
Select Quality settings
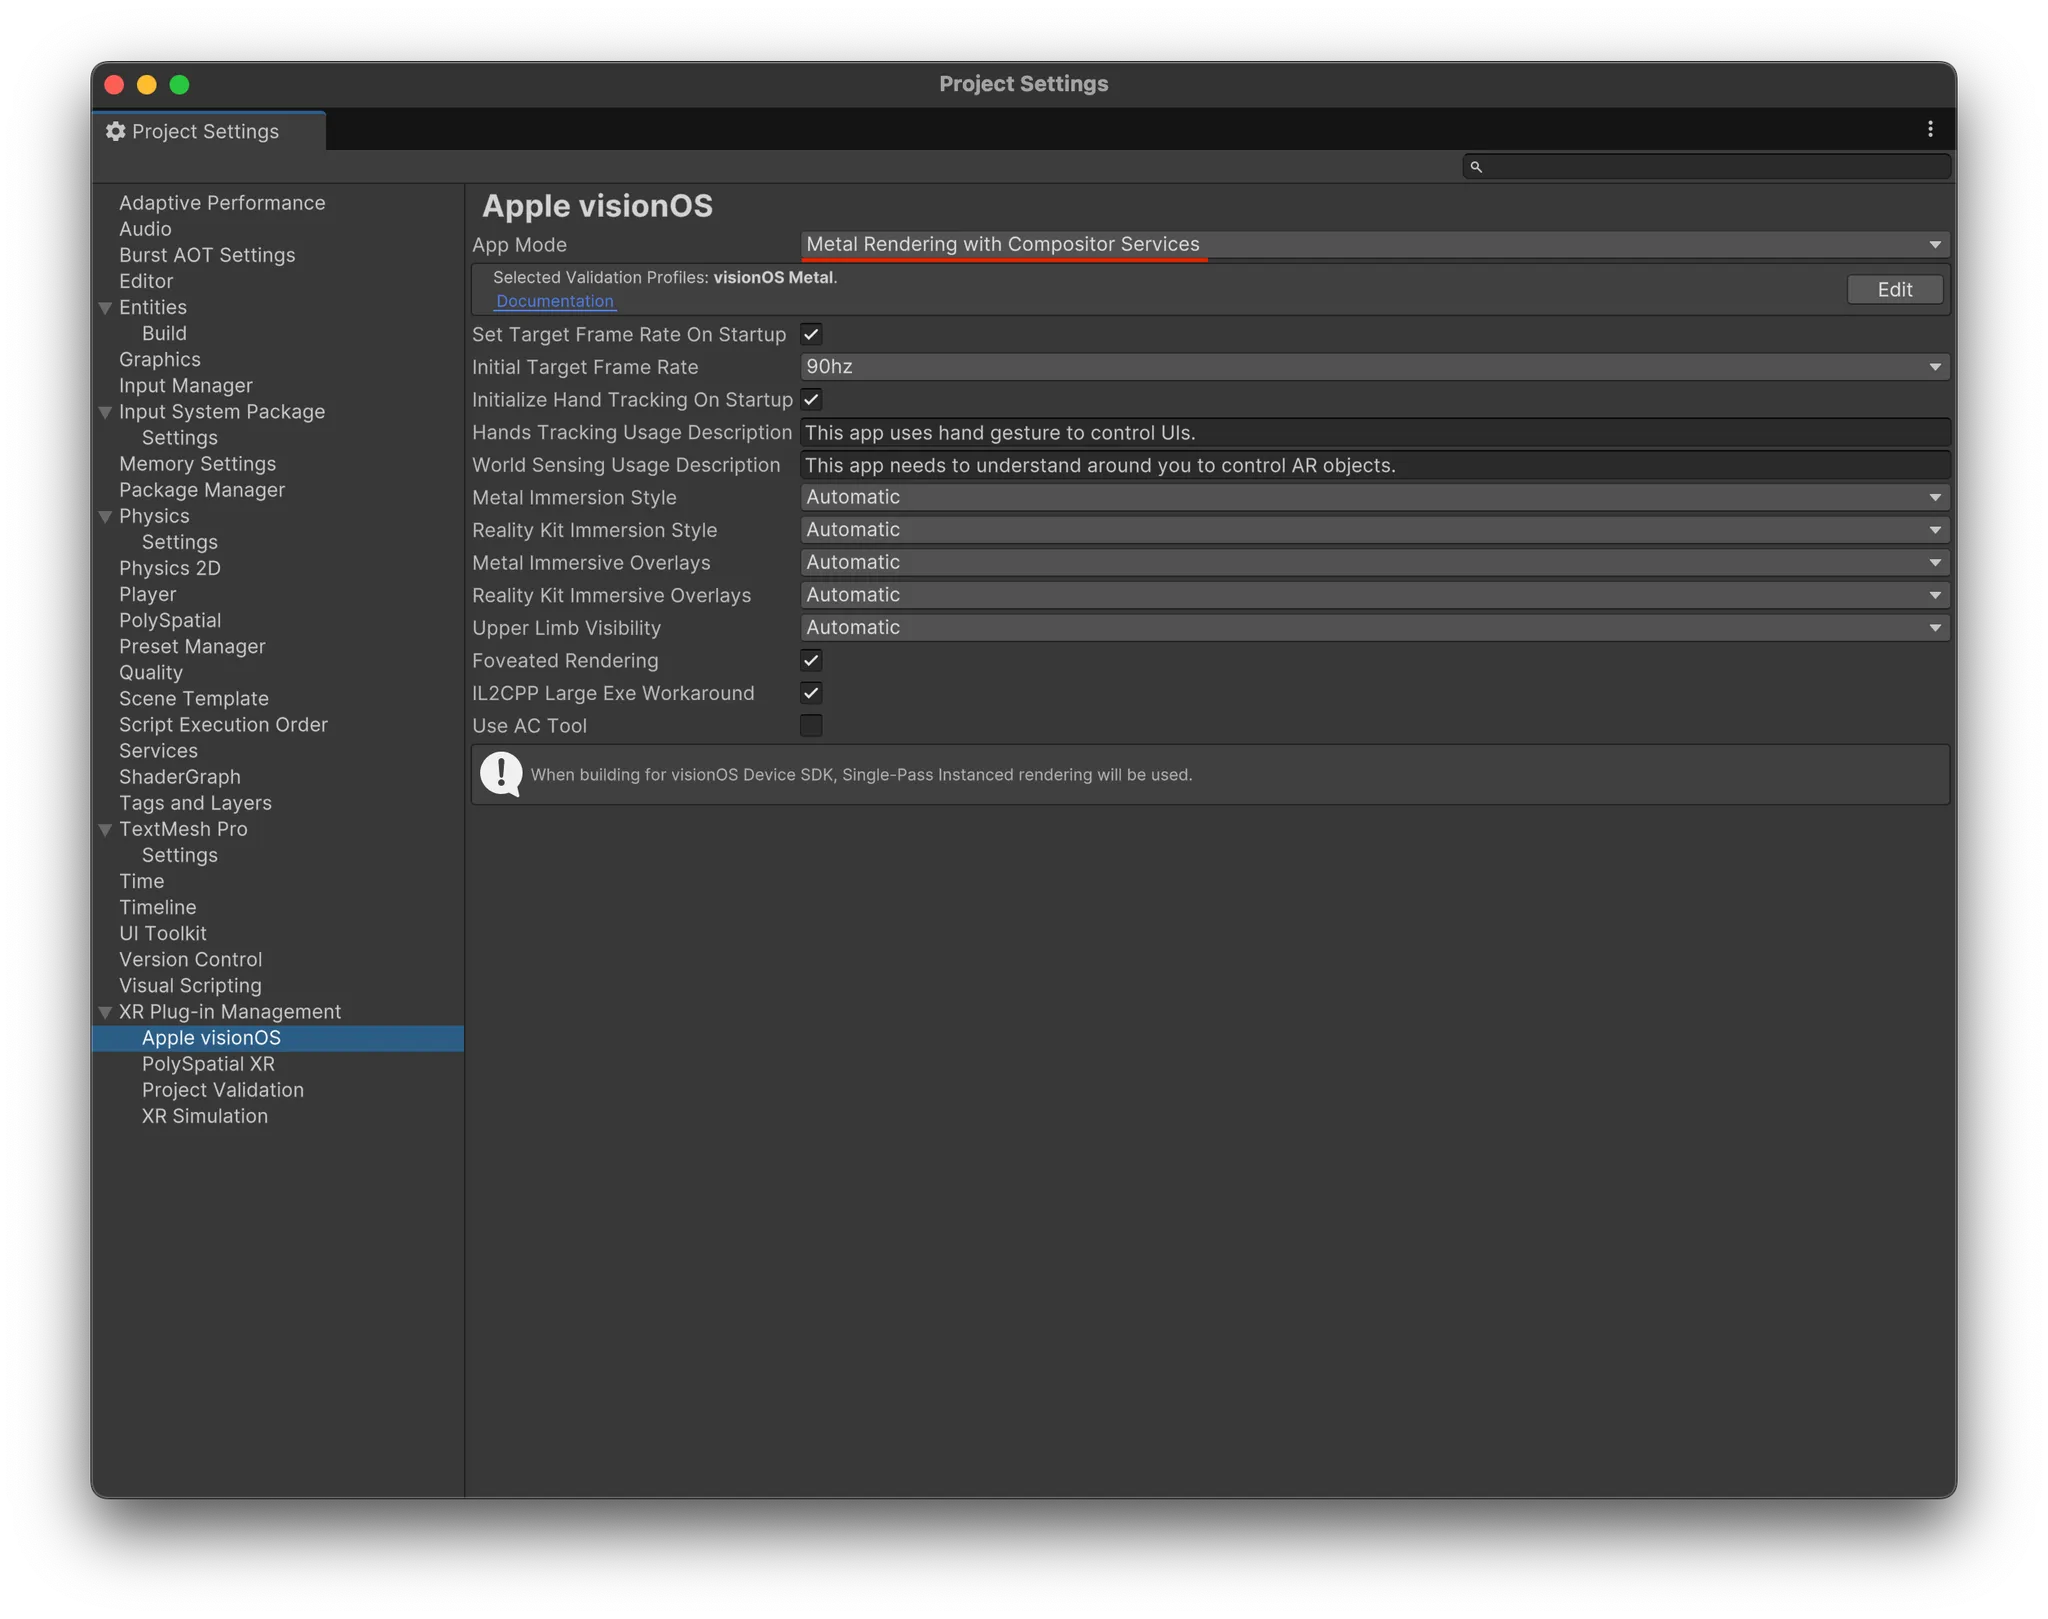(151, 673)
